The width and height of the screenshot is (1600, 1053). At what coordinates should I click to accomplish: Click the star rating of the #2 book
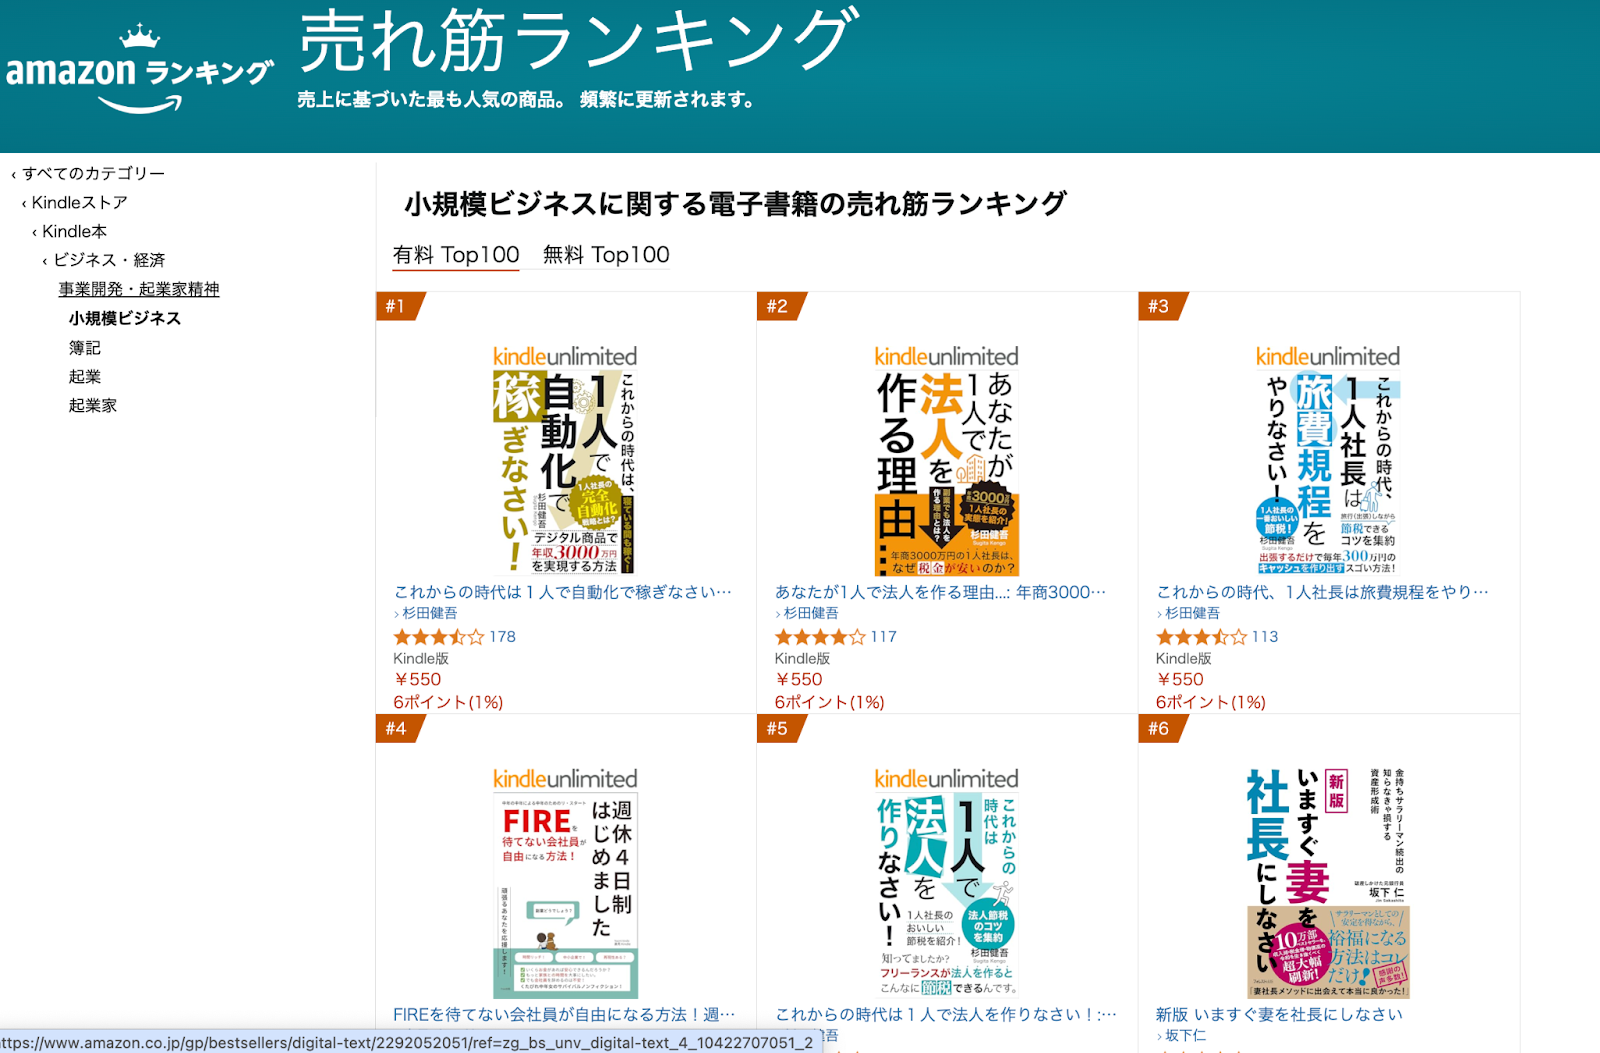pos(820,637)
